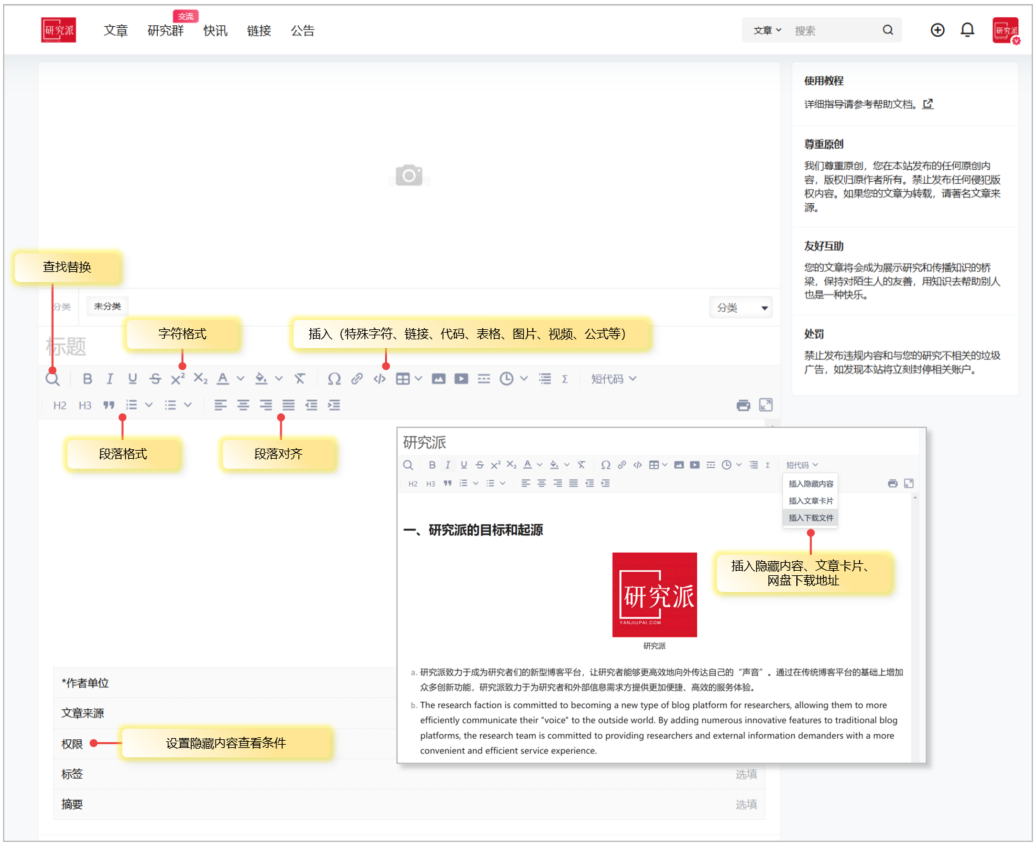This screenshot has width=1034, height=845.
Task: Print from the main editor toolbar
Action: pos(743,405)
